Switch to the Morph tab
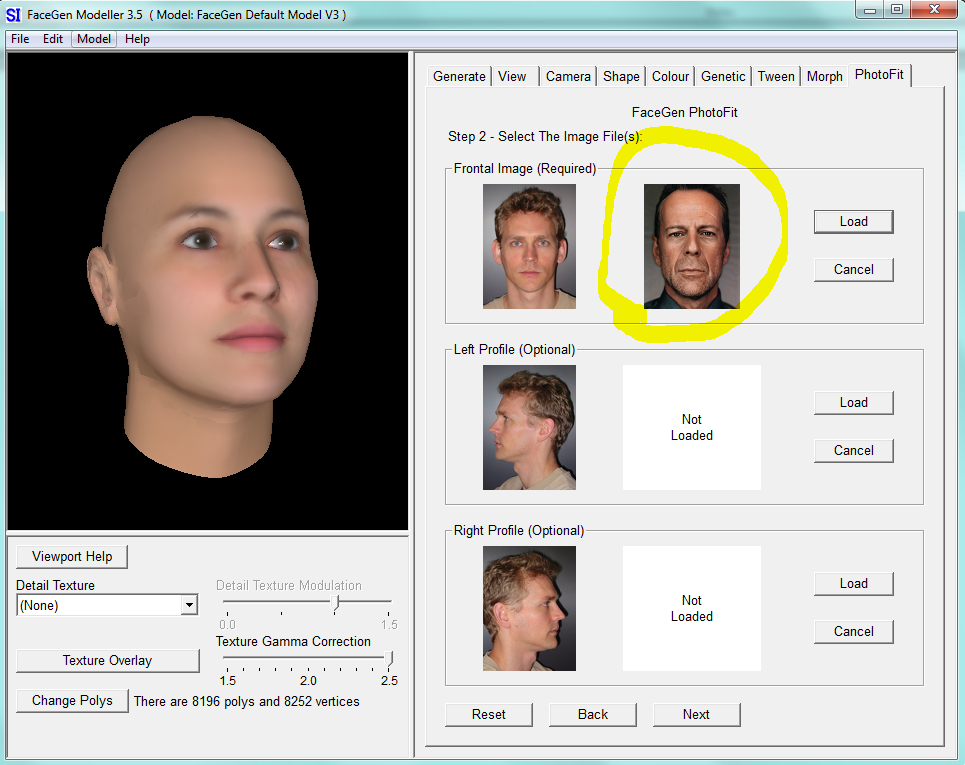 tap(824, 75)
